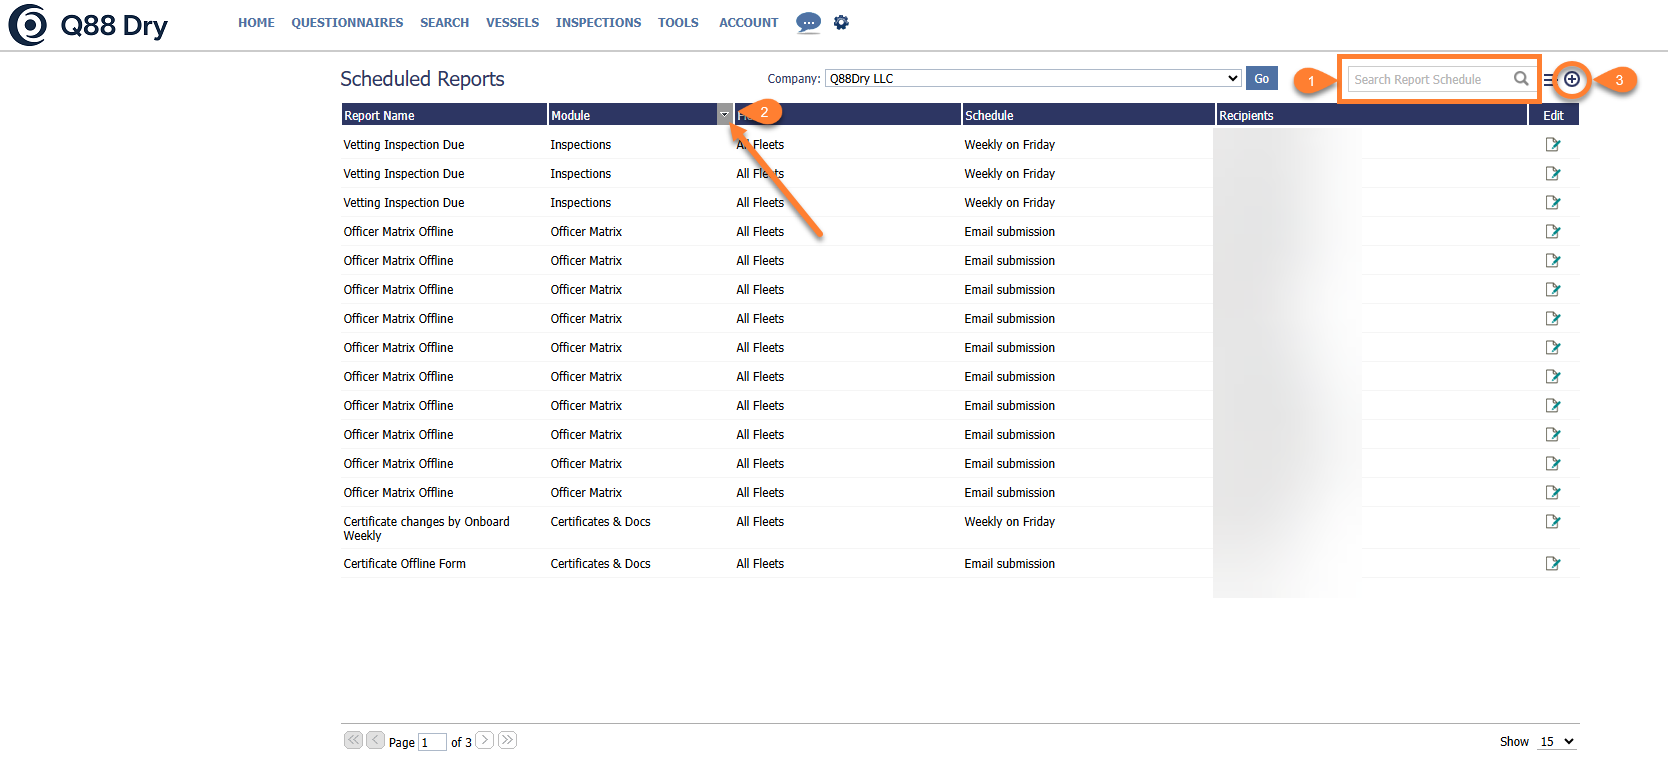This screenshot has width=1668, height=761.
Task: Open the Module column filter dropdown arrow
Action: click(724, 115)
